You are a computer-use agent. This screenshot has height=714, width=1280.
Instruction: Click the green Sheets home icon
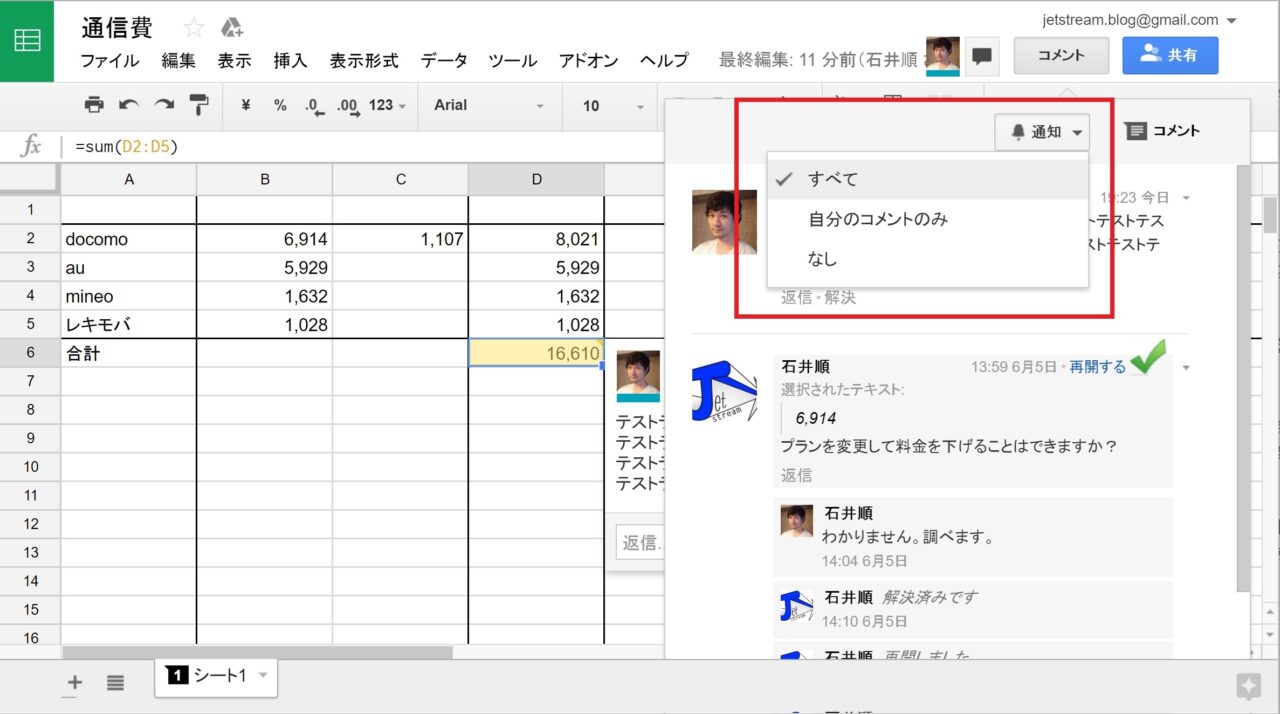pos(27,41)
